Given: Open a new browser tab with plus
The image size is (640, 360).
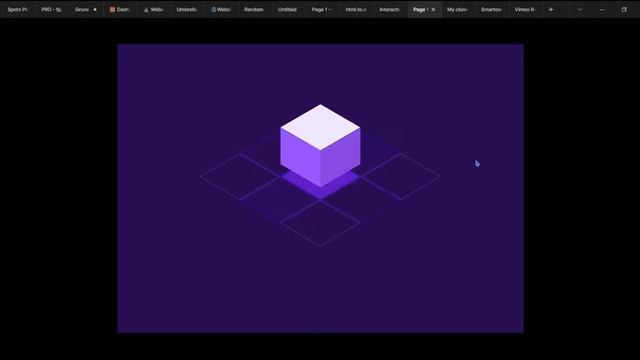Looking at the screenshot, I should [x=551, y=9].
